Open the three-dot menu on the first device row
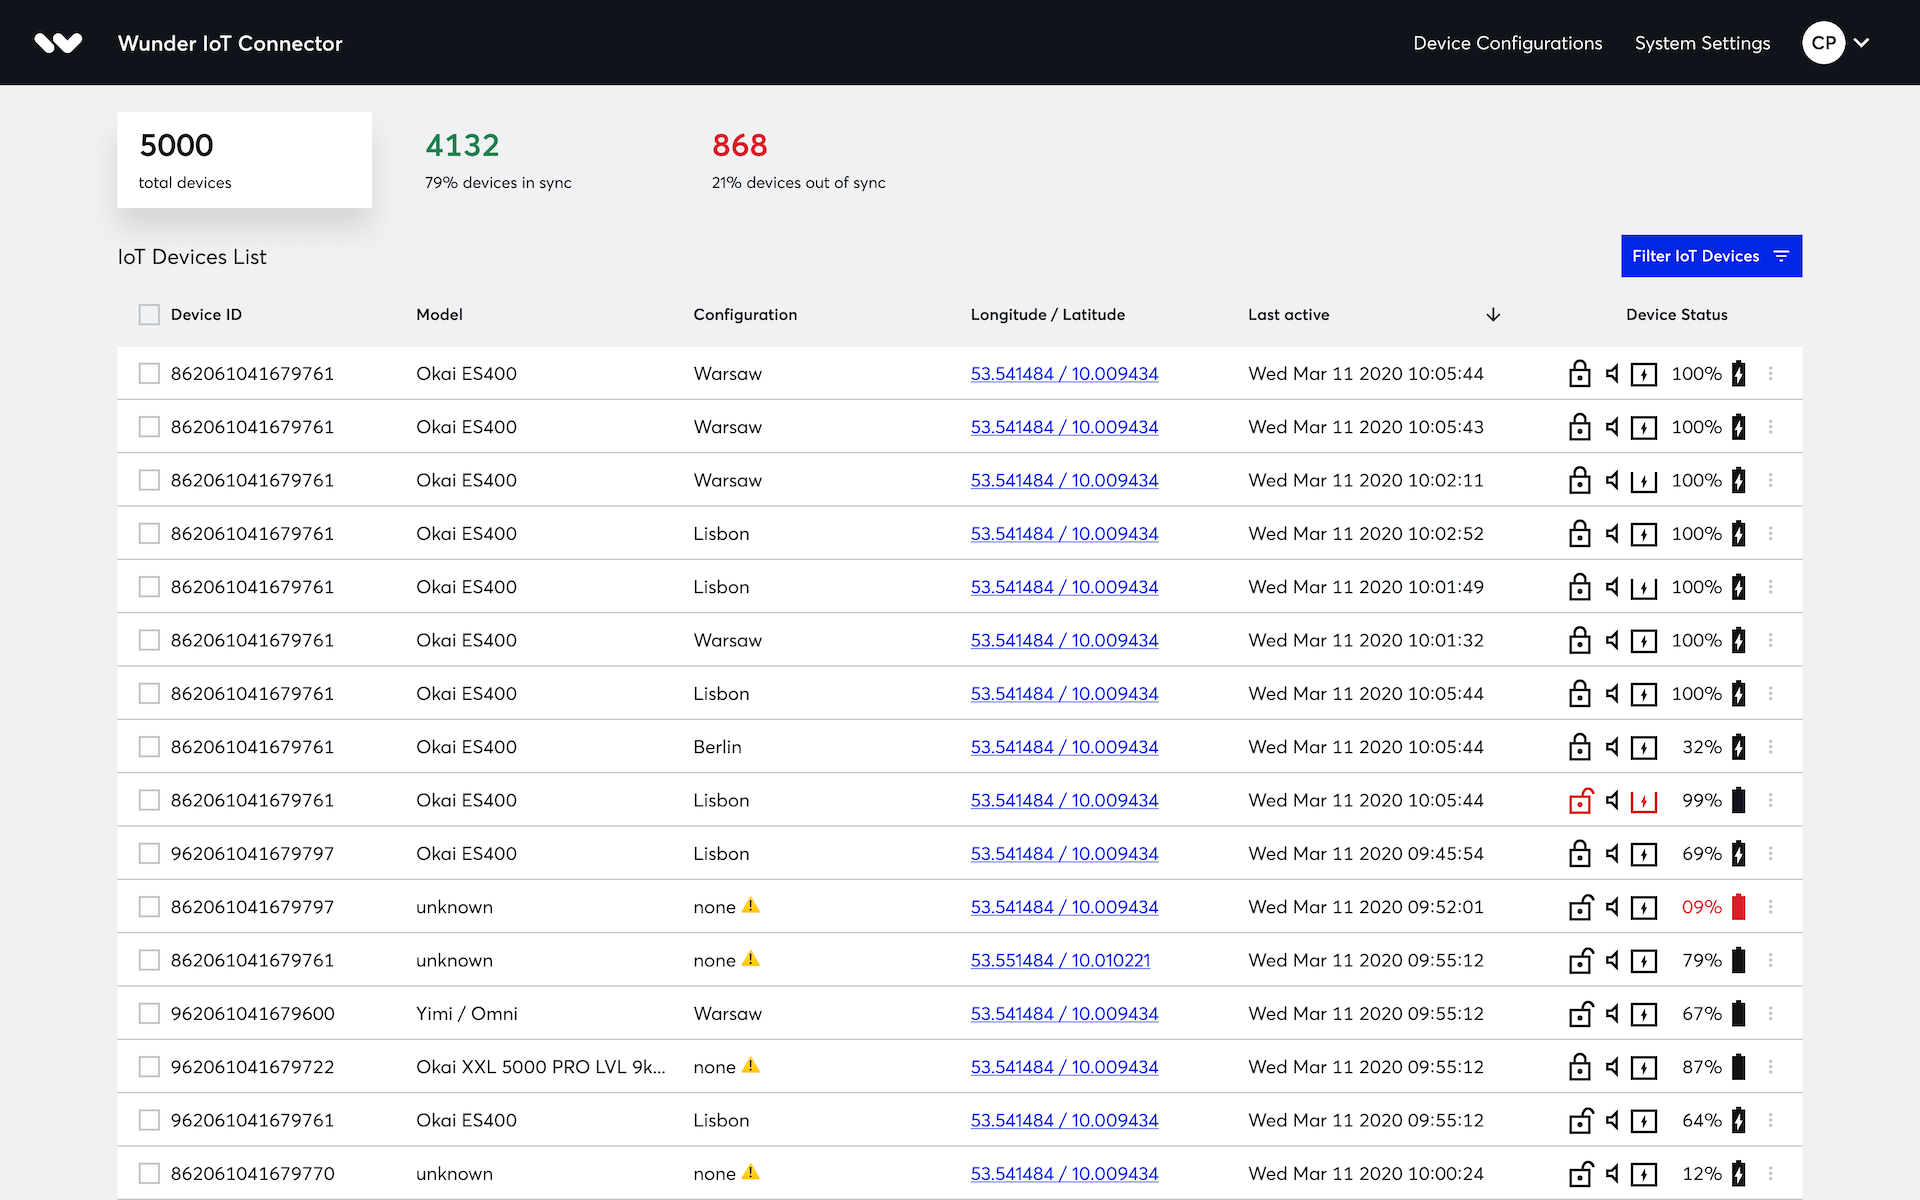Viewport: 1920px width, 1200px height. point(1771,373)
